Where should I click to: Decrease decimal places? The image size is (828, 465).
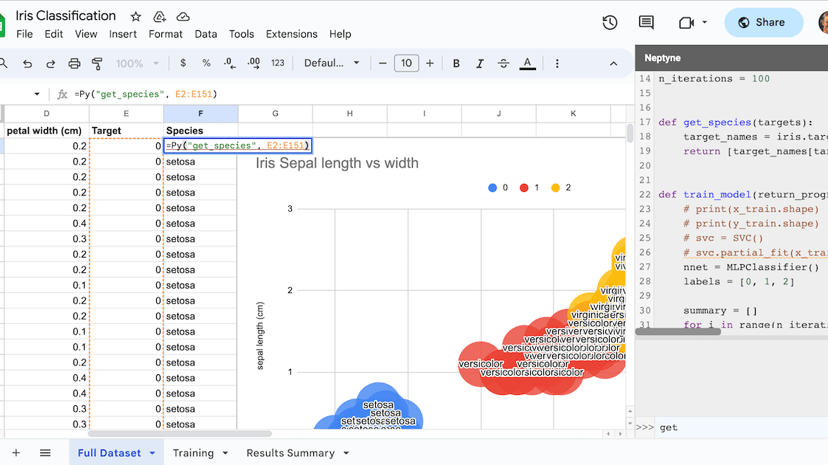click(229, 63)
